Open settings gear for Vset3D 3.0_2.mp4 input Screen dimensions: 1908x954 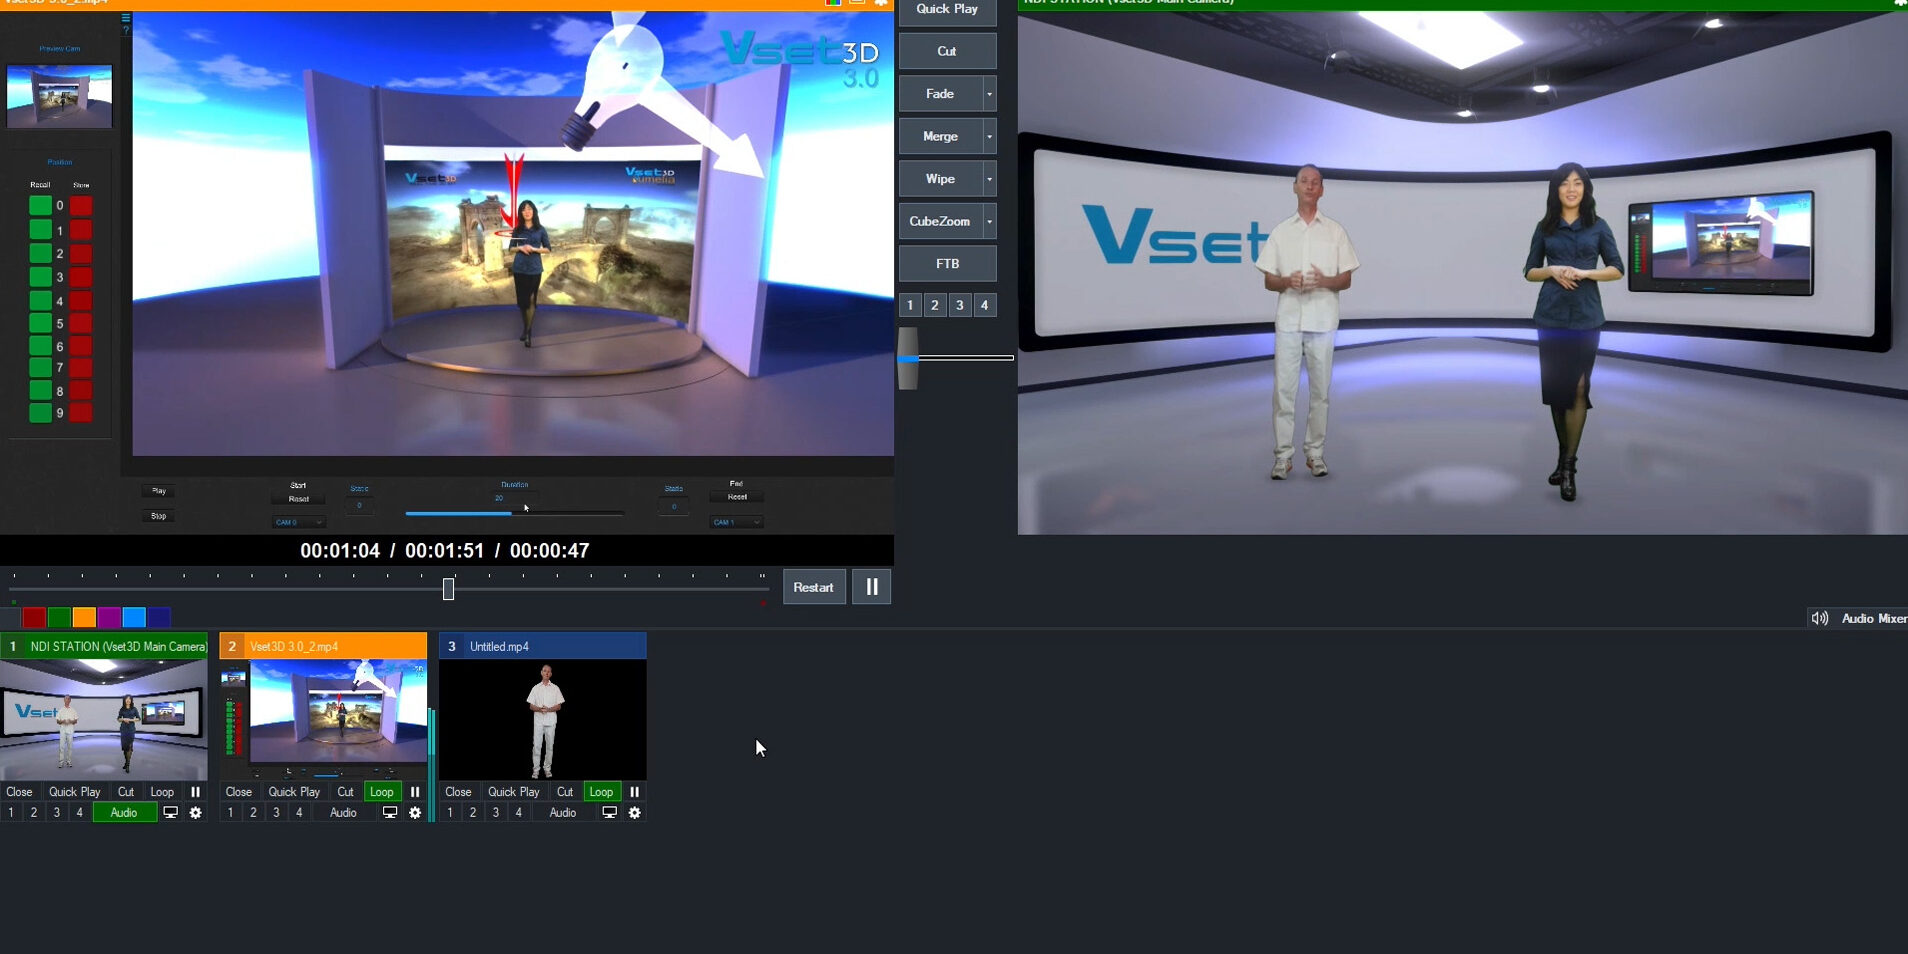[x=415, y=813]
